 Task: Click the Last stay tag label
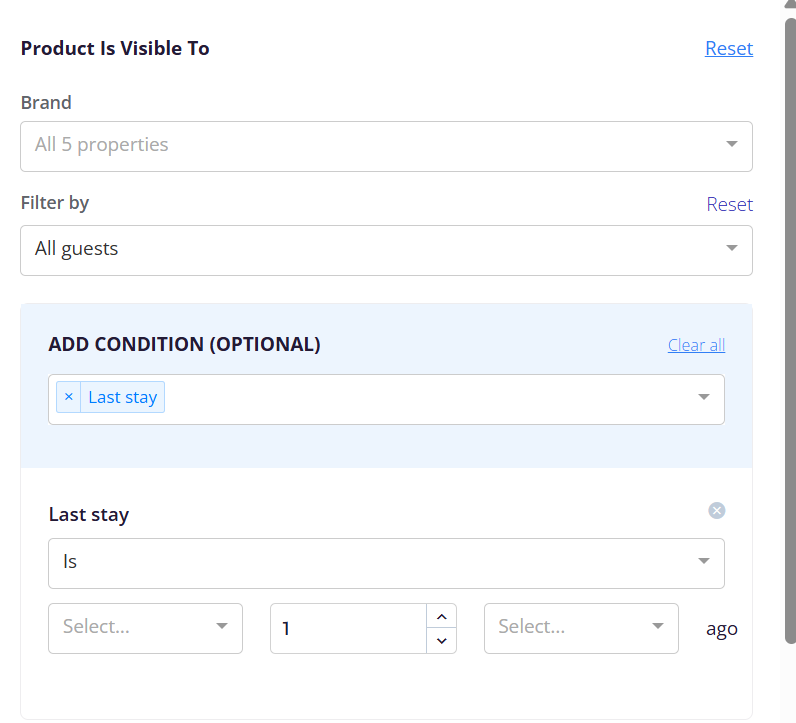122,397
